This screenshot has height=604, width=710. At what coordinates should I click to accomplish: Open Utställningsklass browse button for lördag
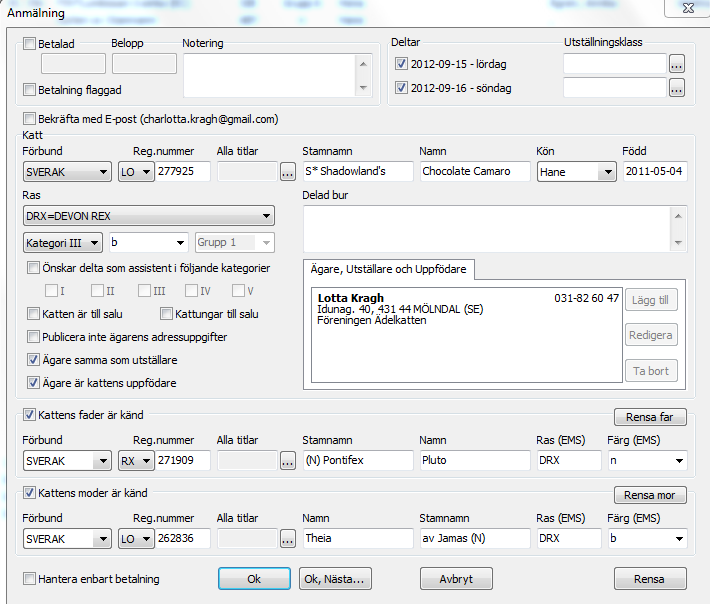[x=676, y=64]
